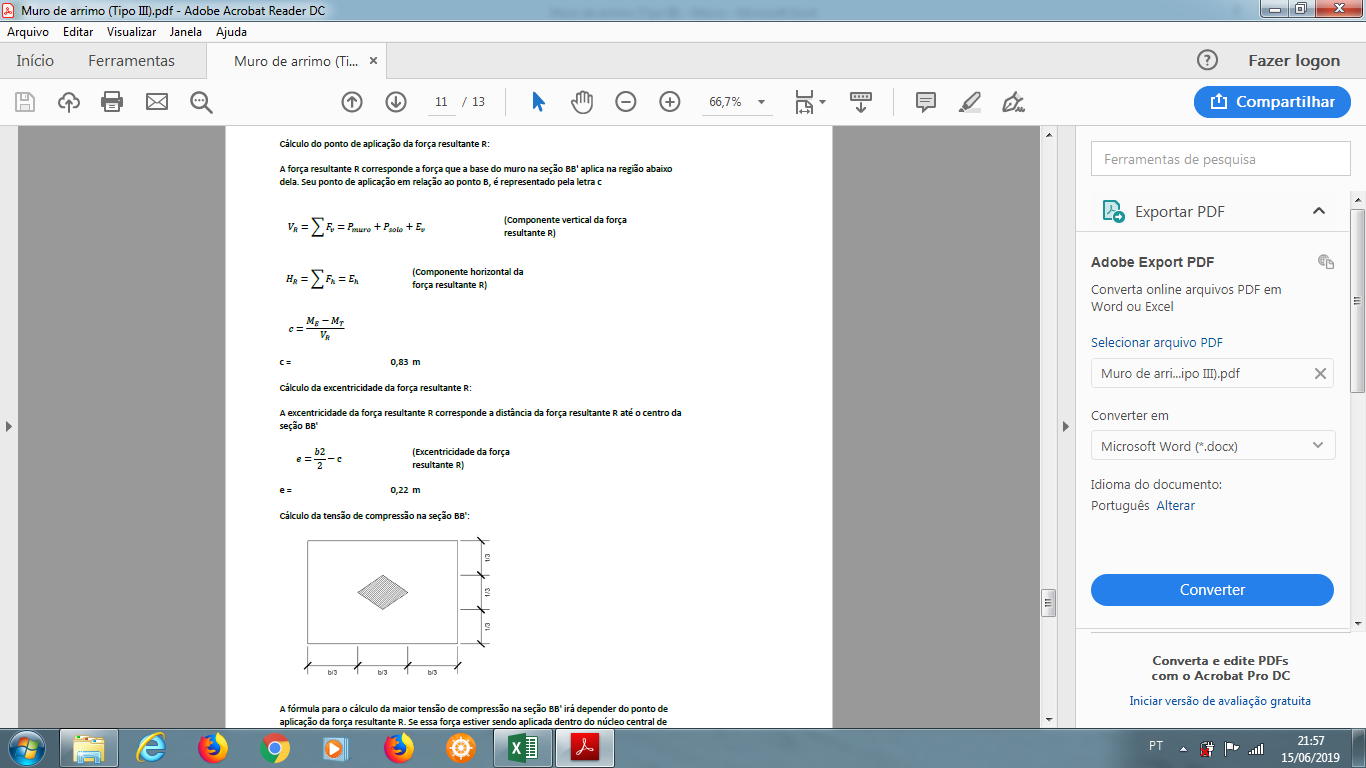Open the Arquivo menu
This screenshot has width=1366, height=768.
[28, 32]
